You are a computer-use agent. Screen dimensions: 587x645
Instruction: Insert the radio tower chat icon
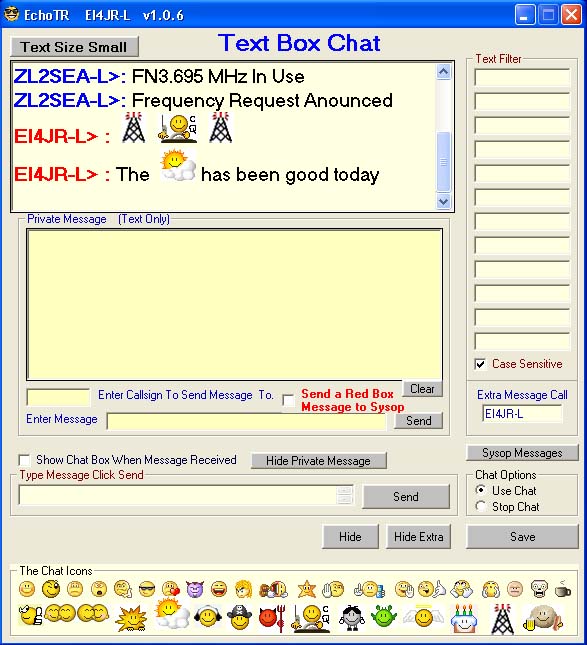click(502, 618)
